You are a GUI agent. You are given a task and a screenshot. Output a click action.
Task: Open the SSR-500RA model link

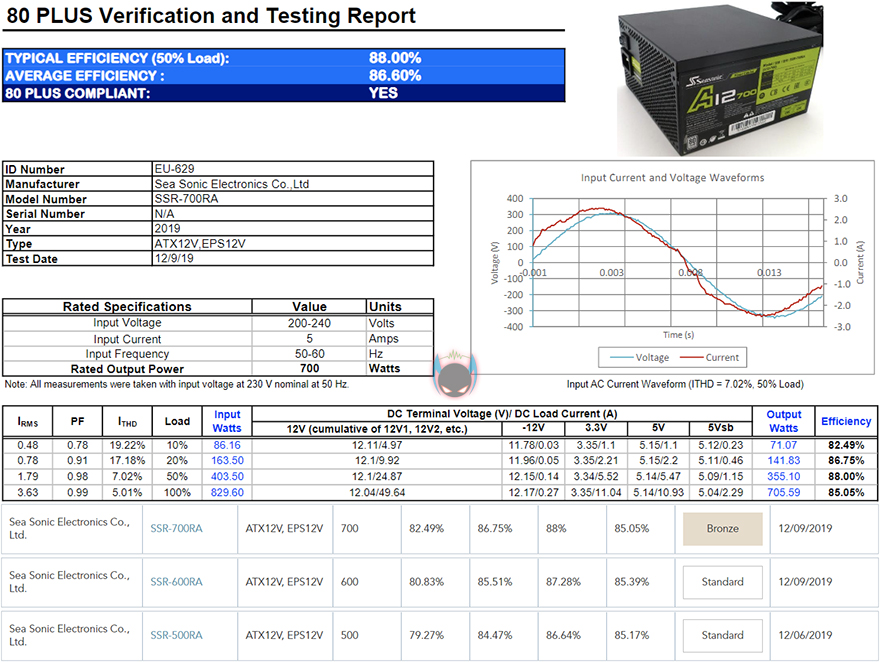pyautogui.click(x=176, y=635)
